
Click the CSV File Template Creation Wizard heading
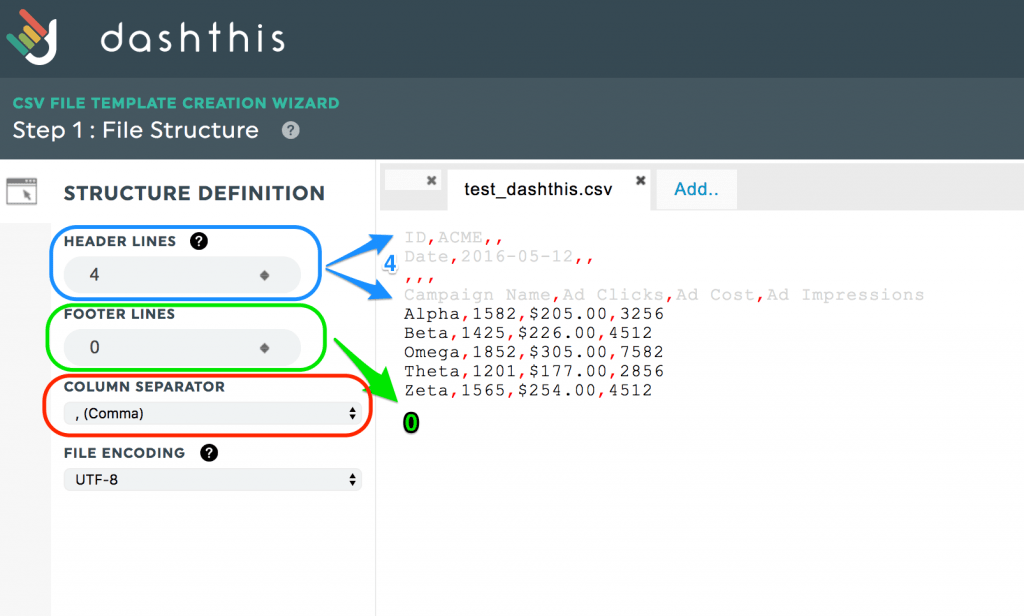176,102
